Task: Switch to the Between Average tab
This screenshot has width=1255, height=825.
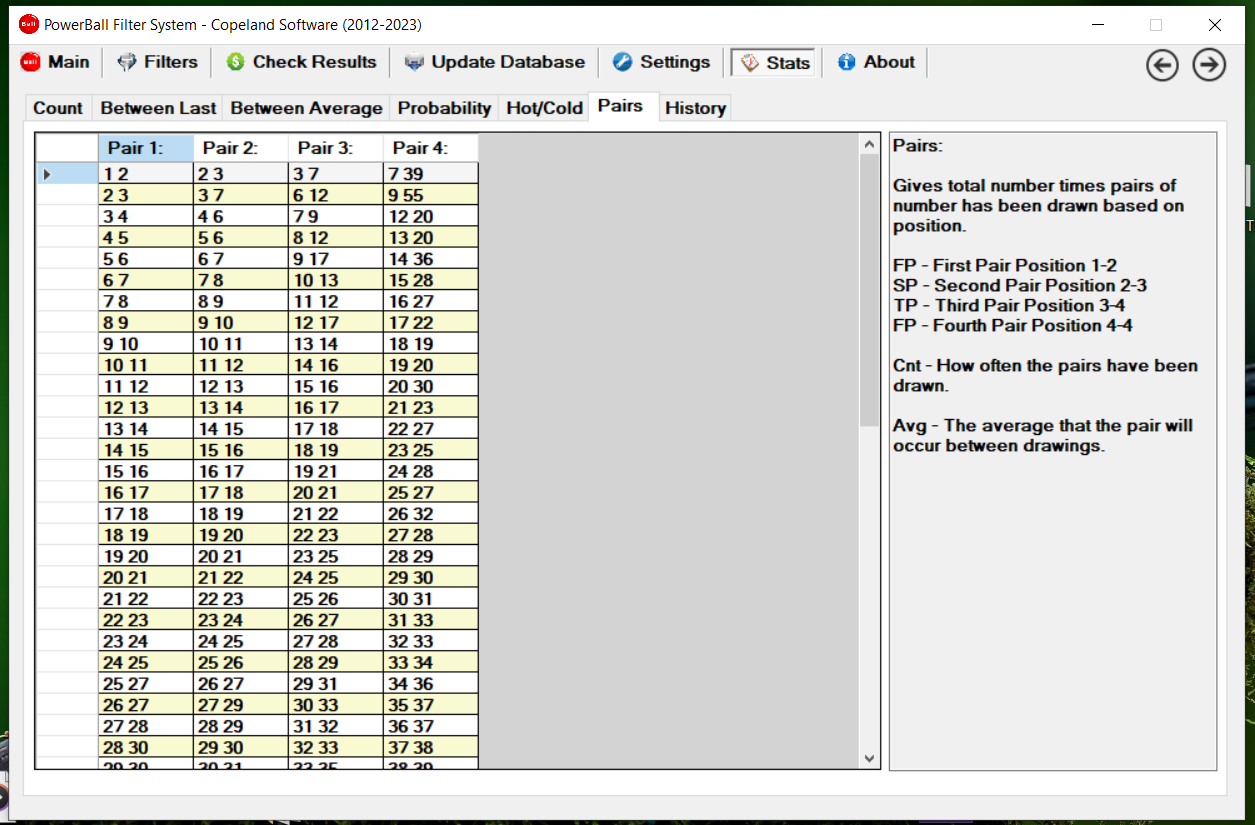Action: (x=306, y=108)
